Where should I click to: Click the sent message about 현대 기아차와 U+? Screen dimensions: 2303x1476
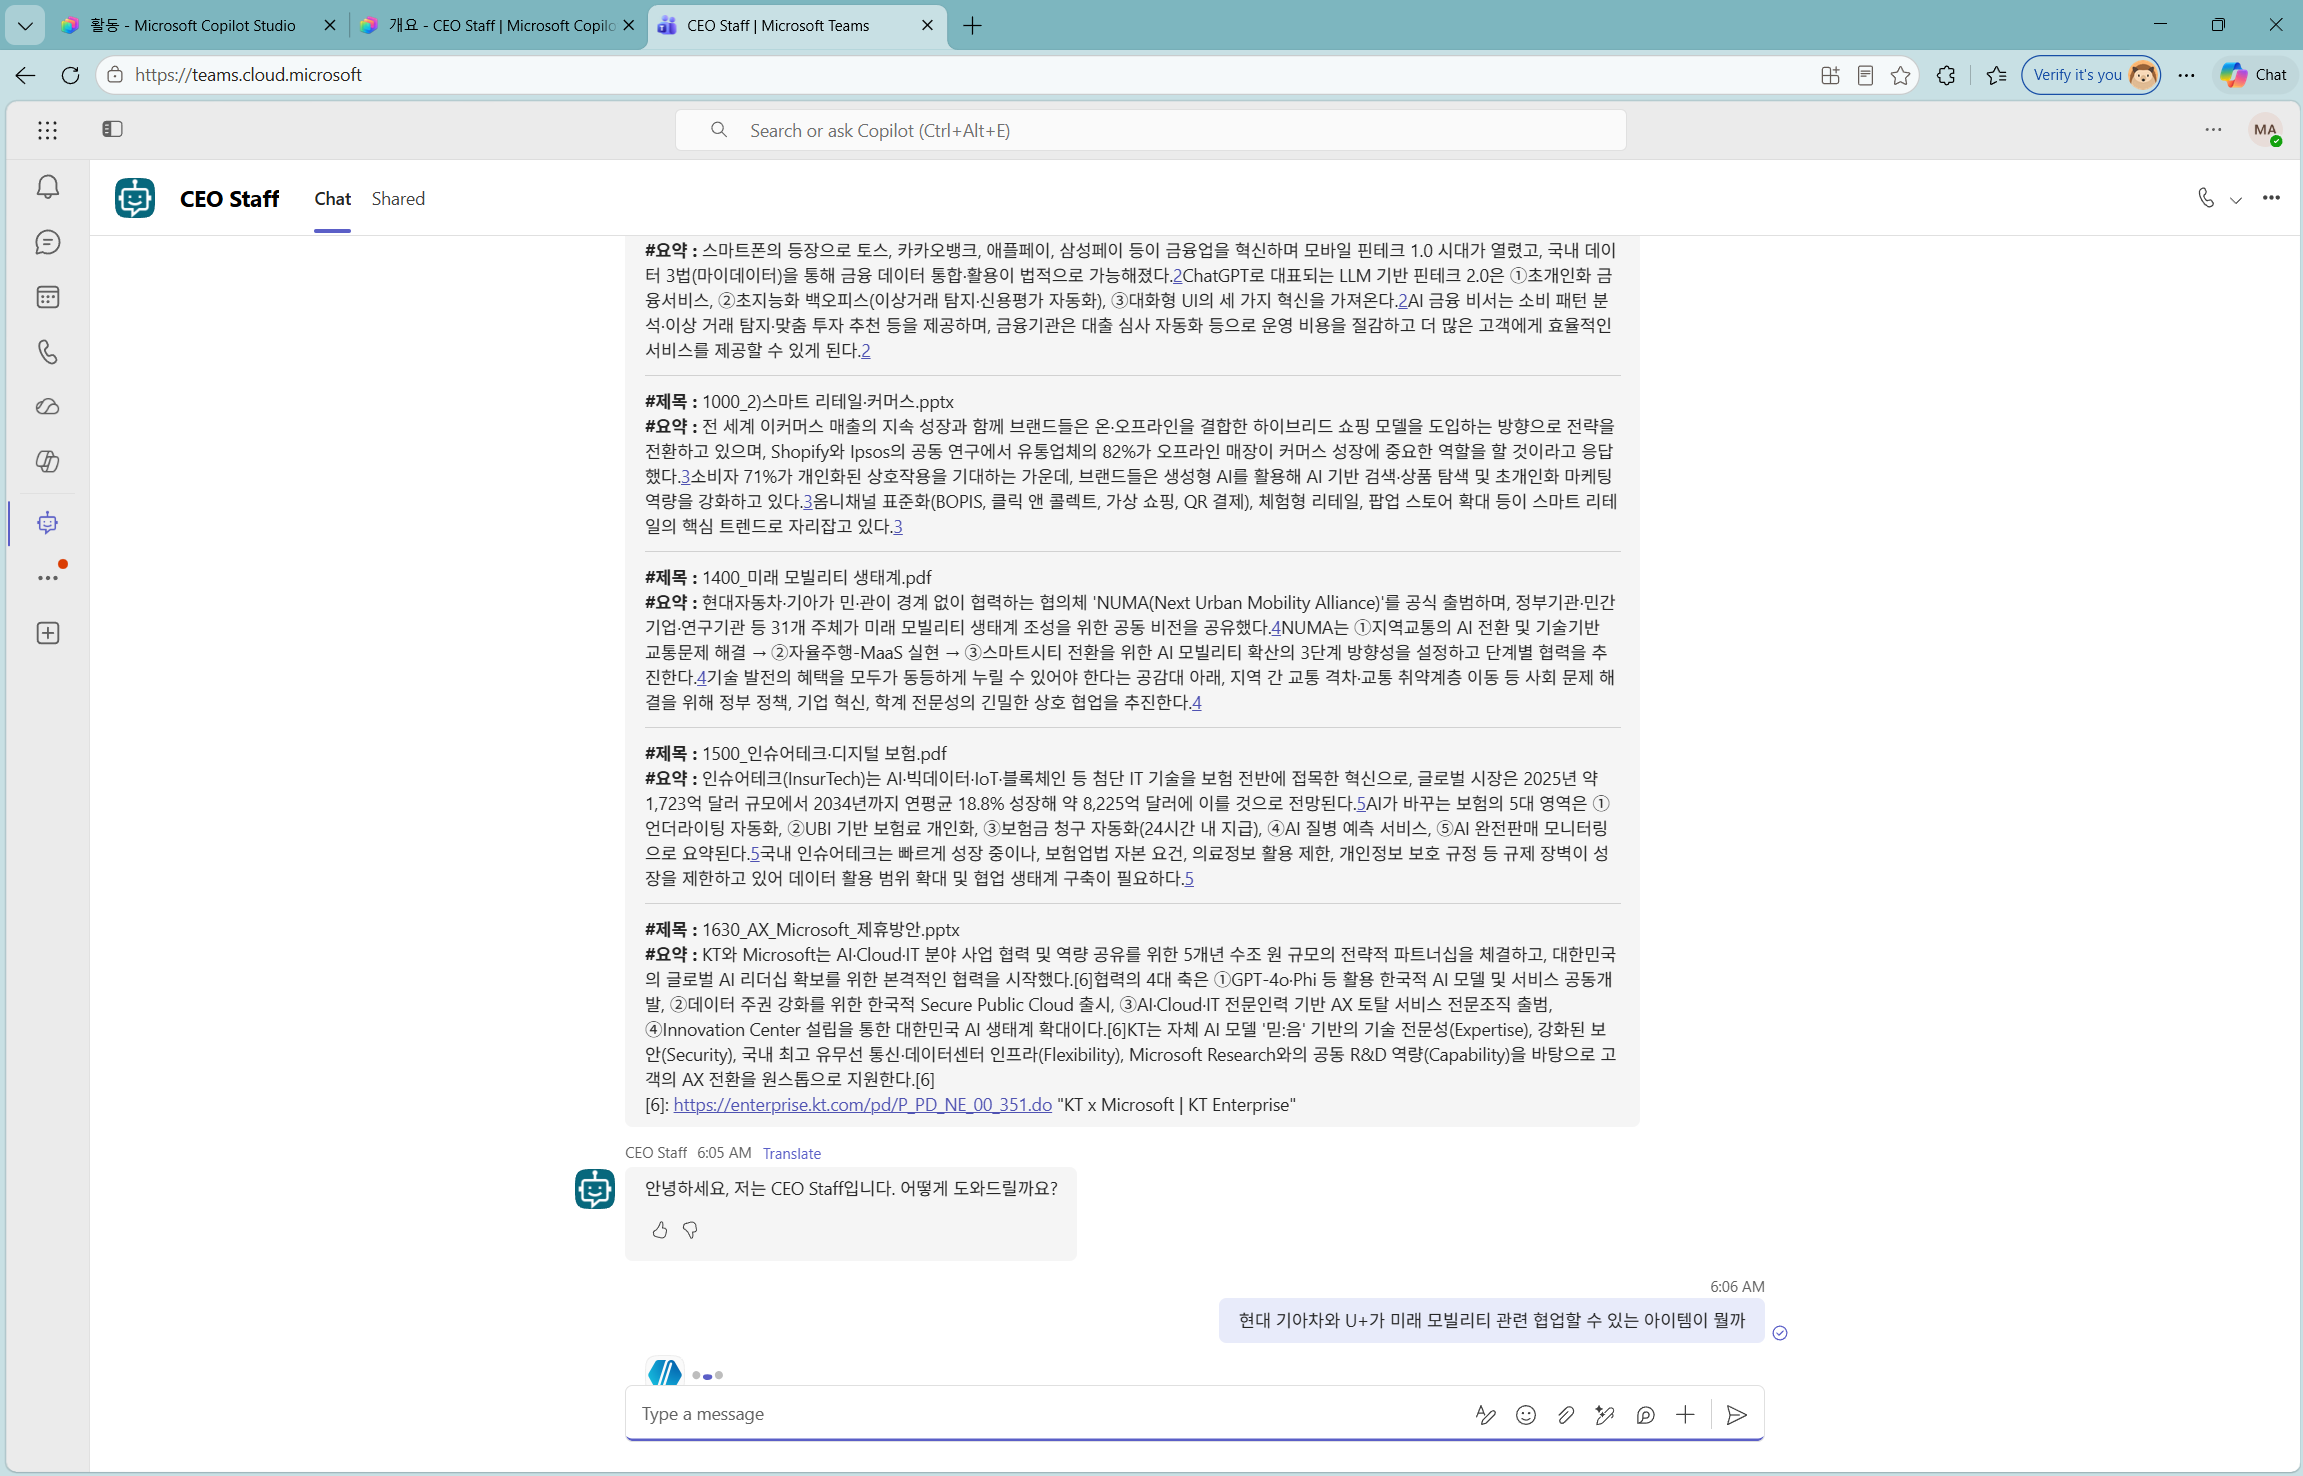pyautogui.click(x=1491, y=1321)
